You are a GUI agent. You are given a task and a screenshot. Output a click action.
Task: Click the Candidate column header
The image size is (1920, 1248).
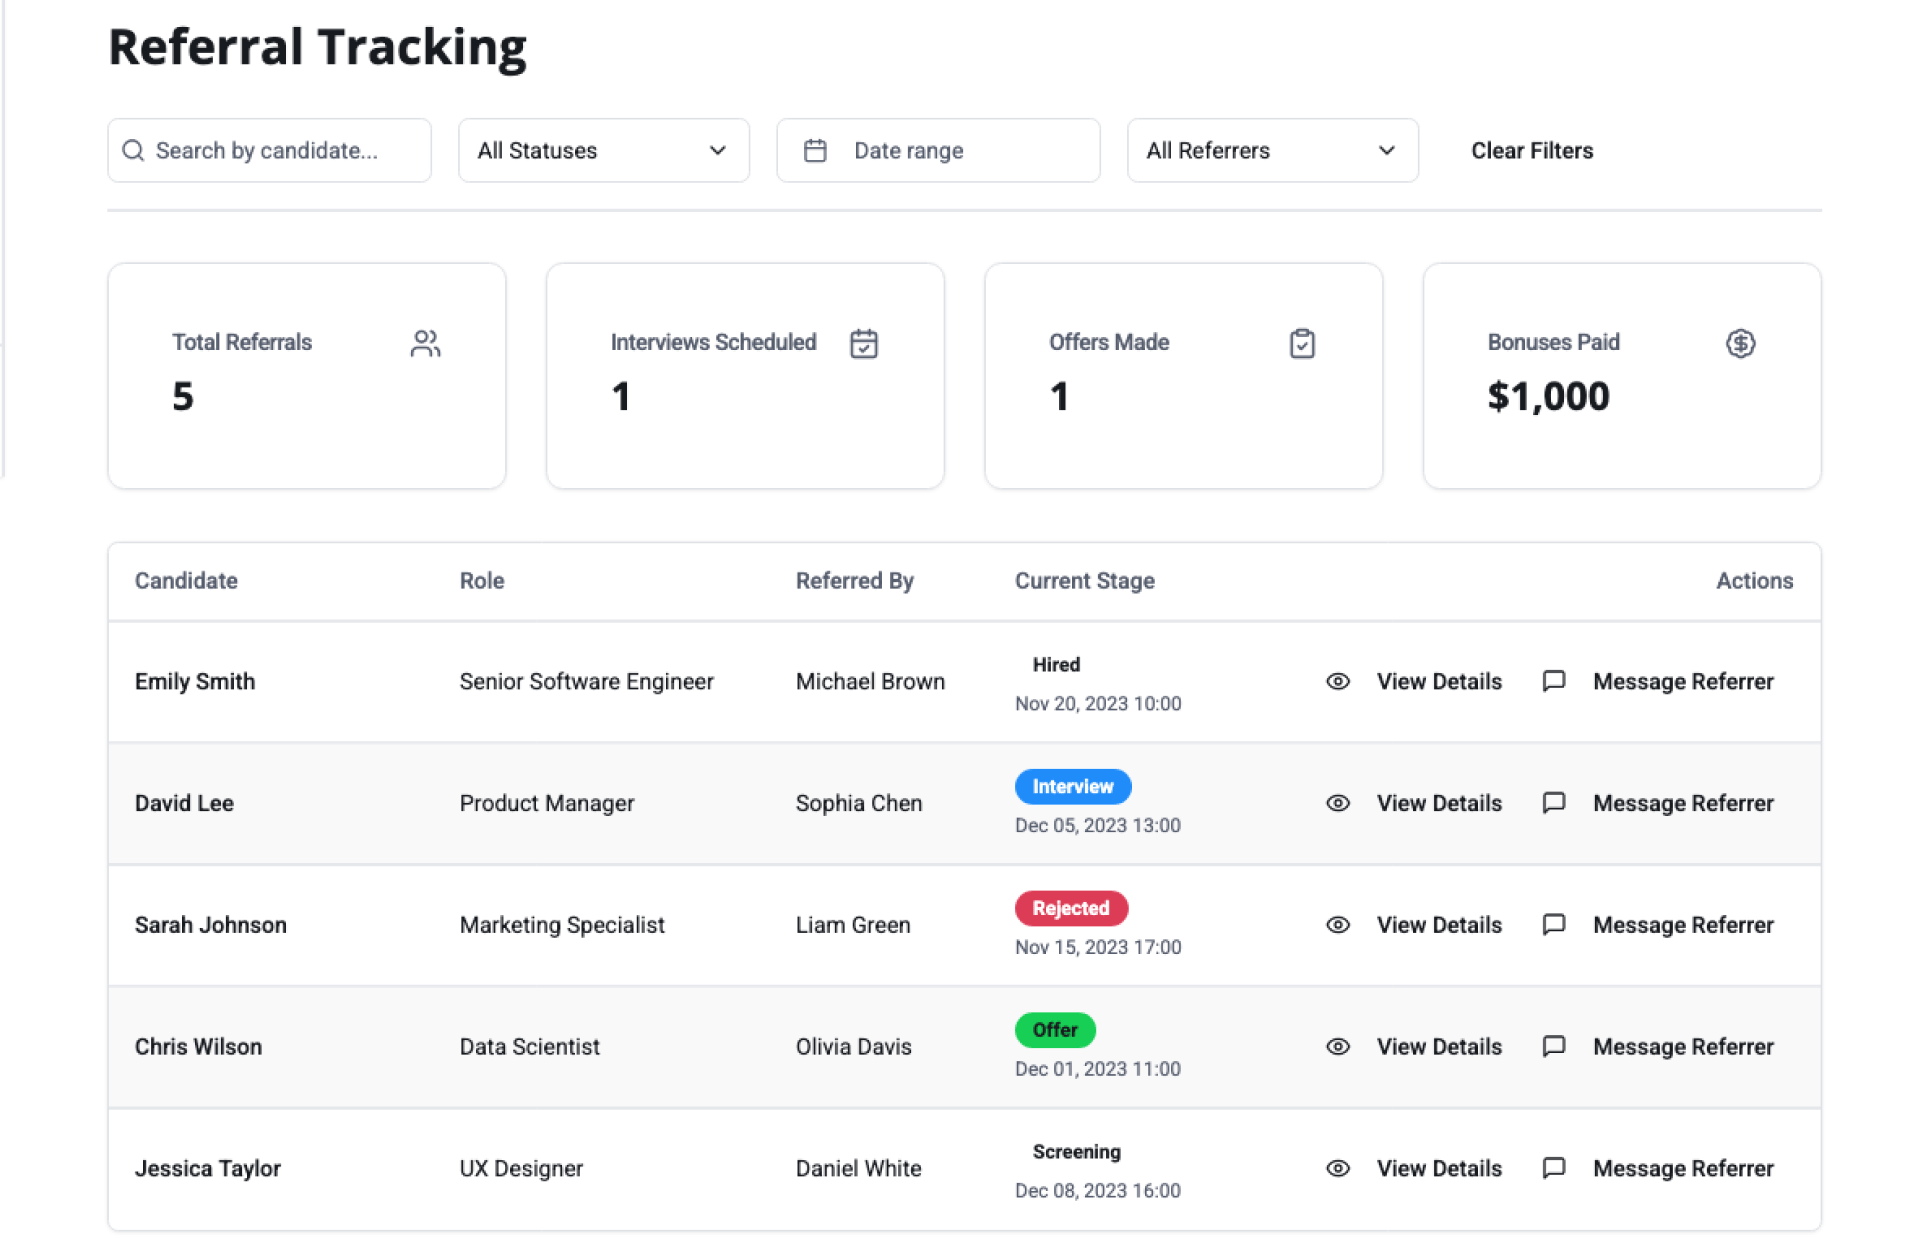(x=186, y=581)
